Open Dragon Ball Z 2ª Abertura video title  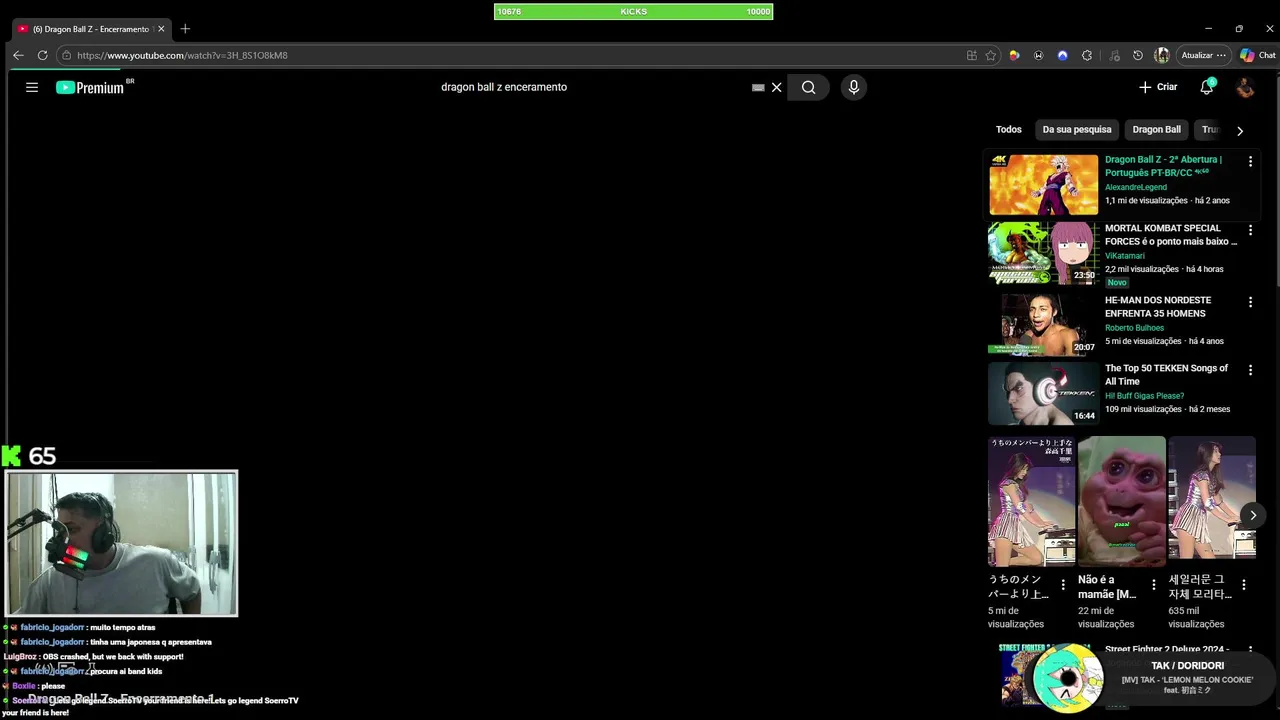[x=1163, y=166]
